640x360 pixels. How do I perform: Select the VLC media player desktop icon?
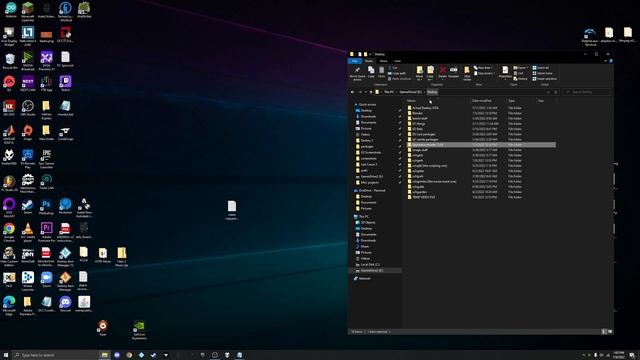[28, 232]
